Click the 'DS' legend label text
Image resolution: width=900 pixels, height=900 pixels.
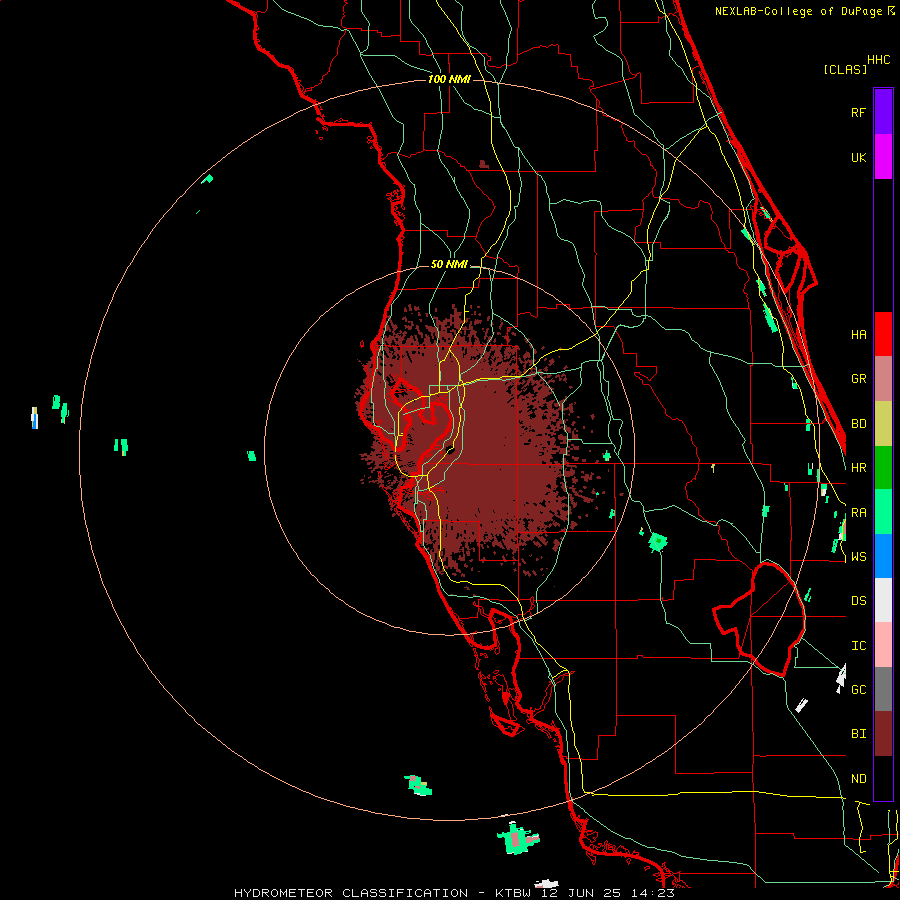coord(858,601)
